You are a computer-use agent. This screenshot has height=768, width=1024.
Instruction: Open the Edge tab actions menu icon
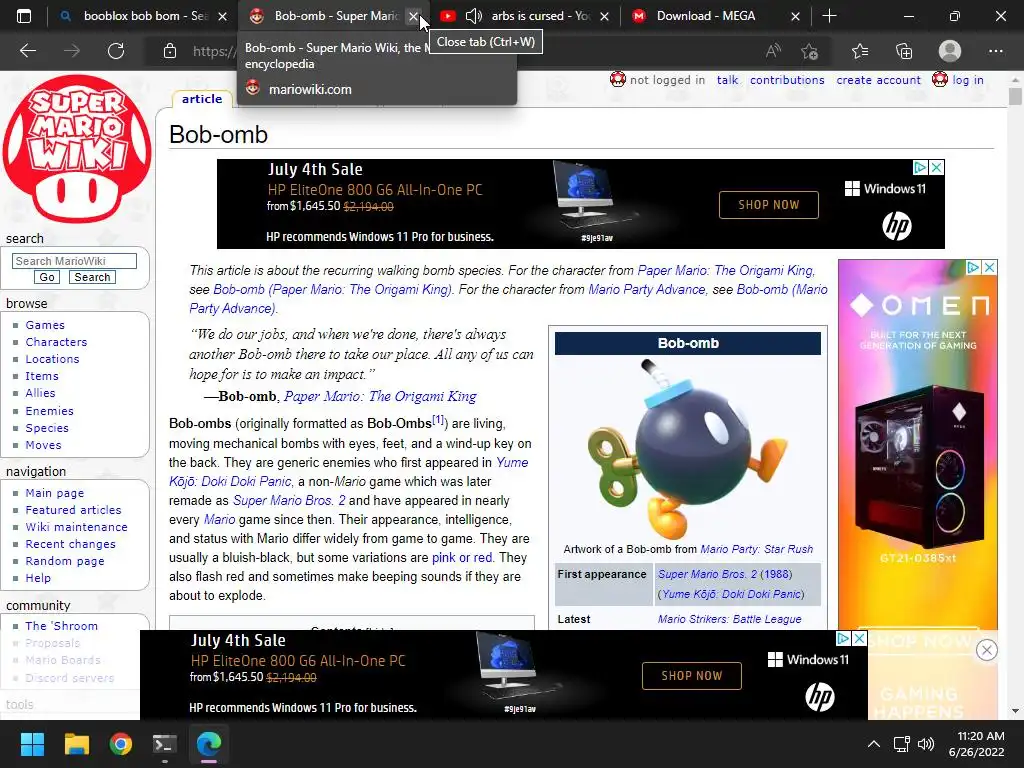point(24,16)
